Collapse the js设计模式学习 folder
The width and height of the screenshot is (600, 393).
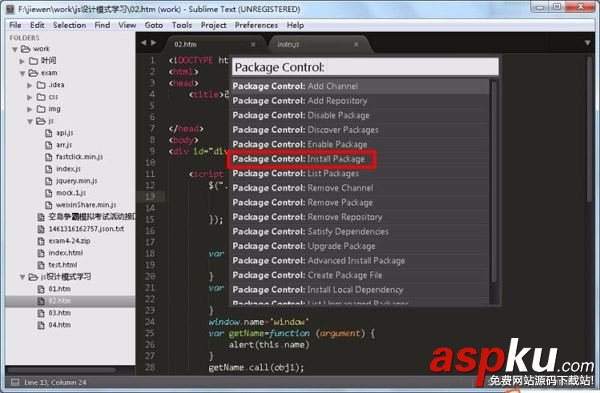coord(22,277)
